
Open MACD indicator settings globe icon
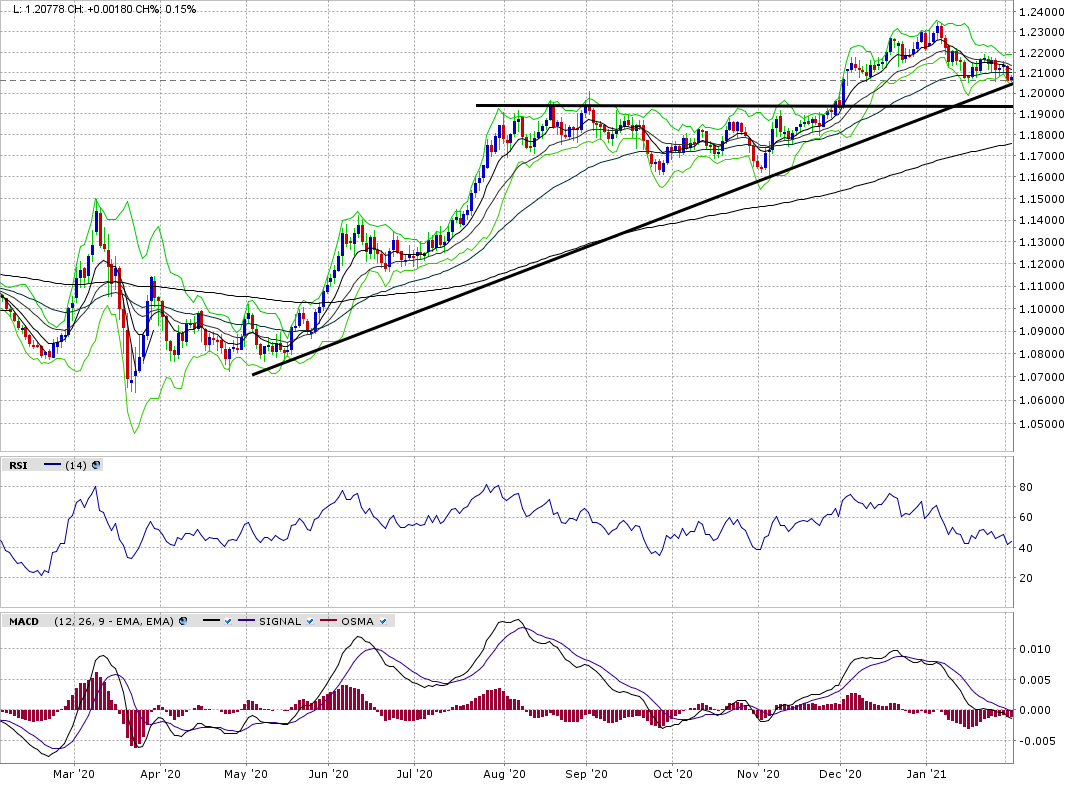[183, 621]
